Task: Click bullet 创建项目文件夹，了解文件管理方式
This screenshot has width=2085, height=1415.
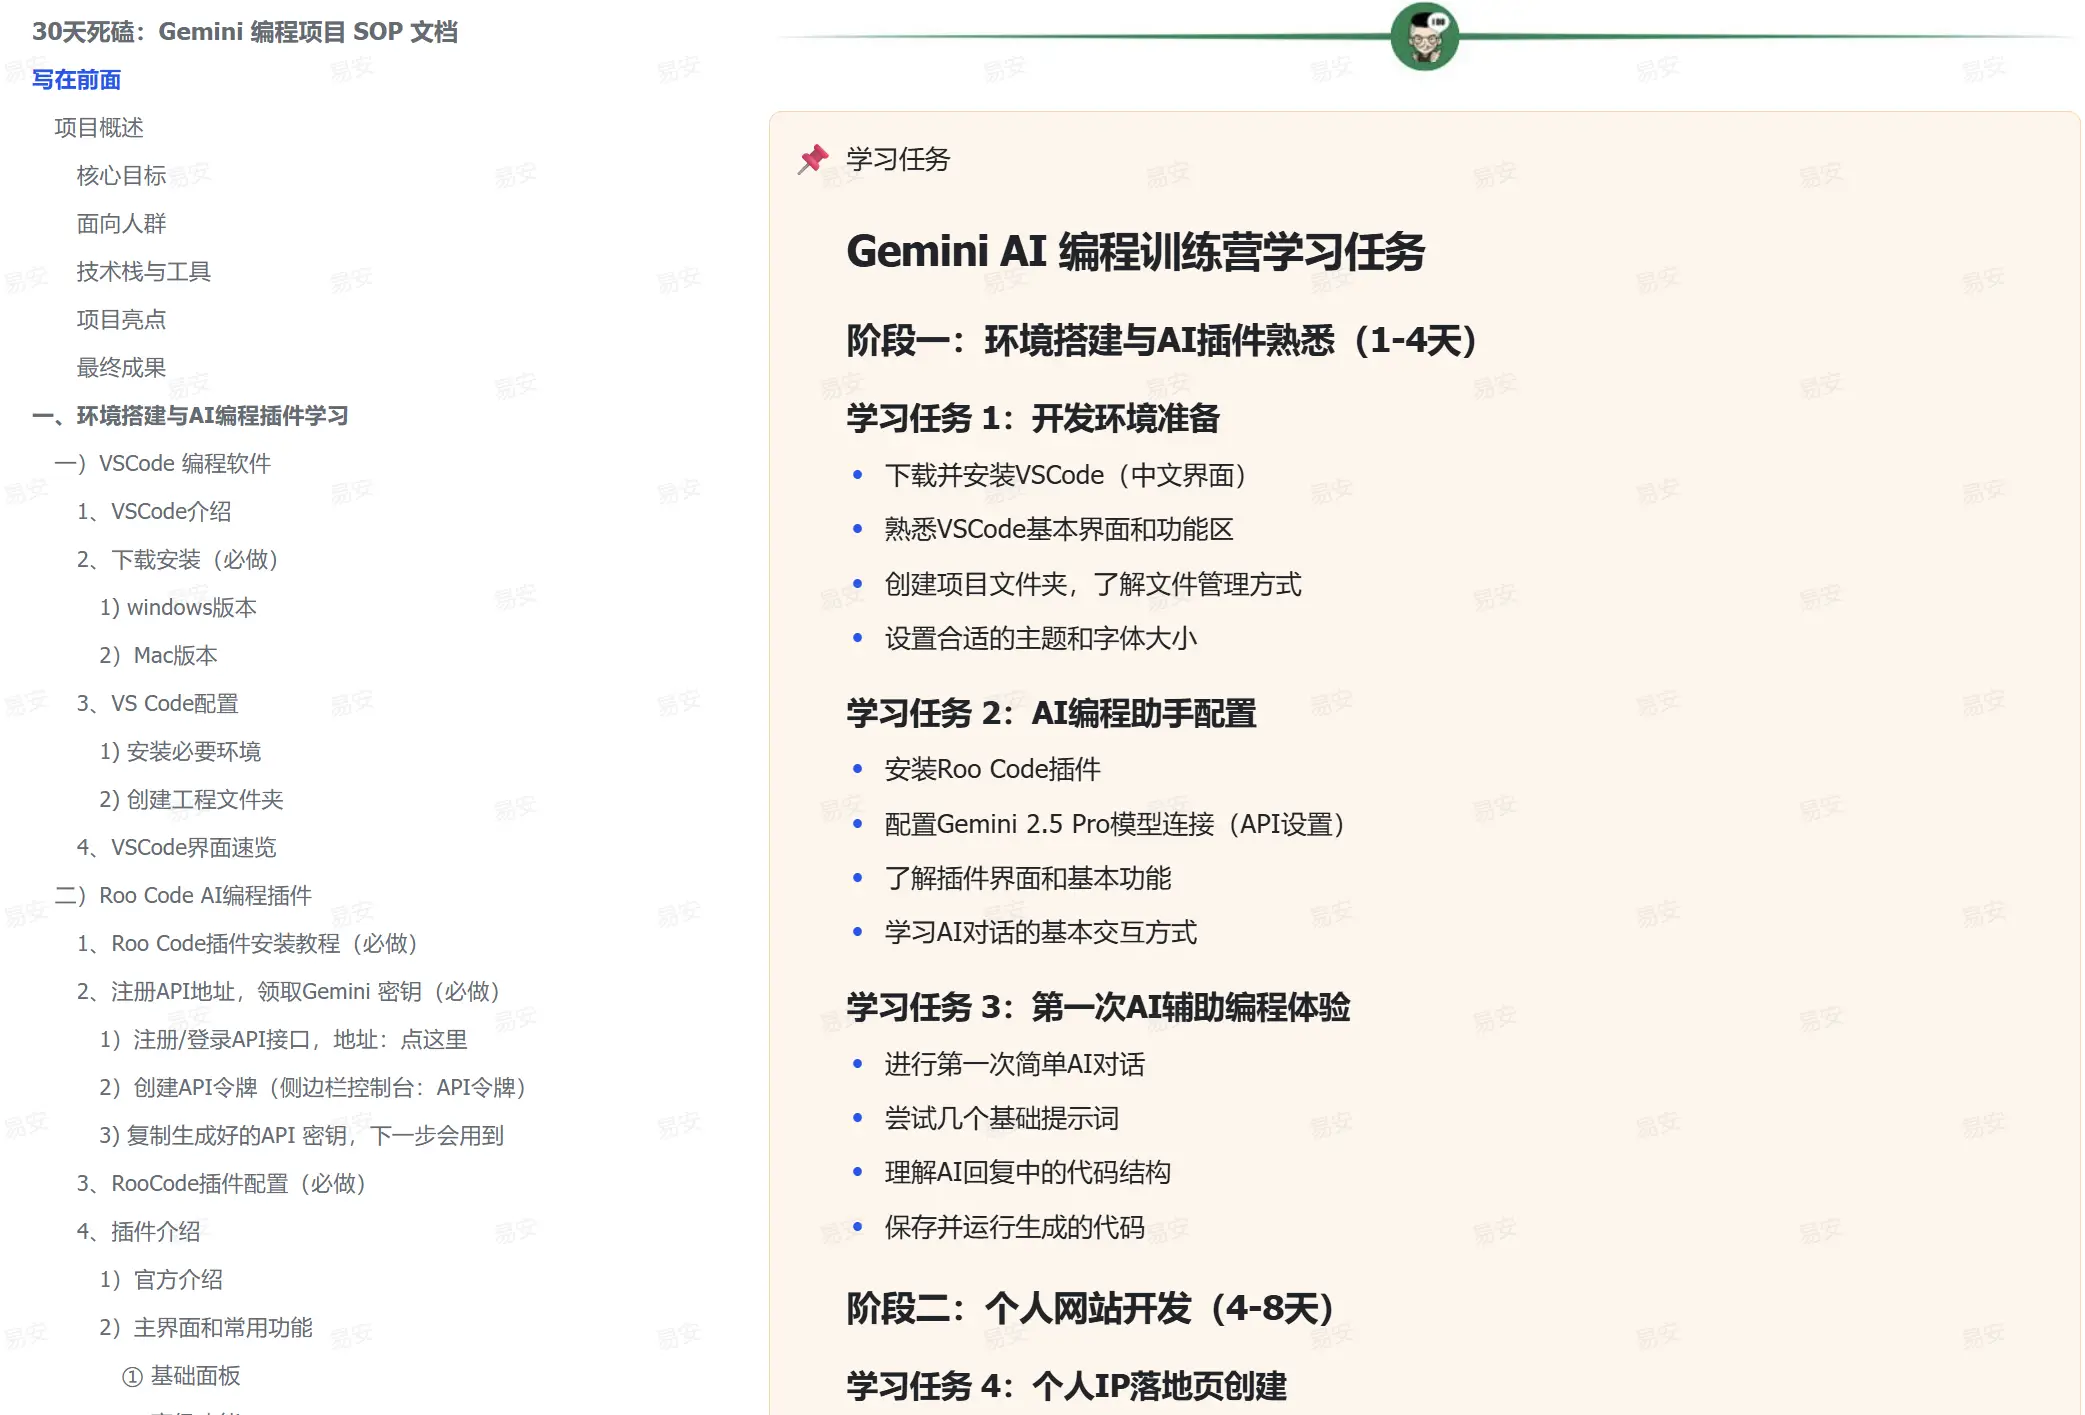Action: click(1093, 584)
